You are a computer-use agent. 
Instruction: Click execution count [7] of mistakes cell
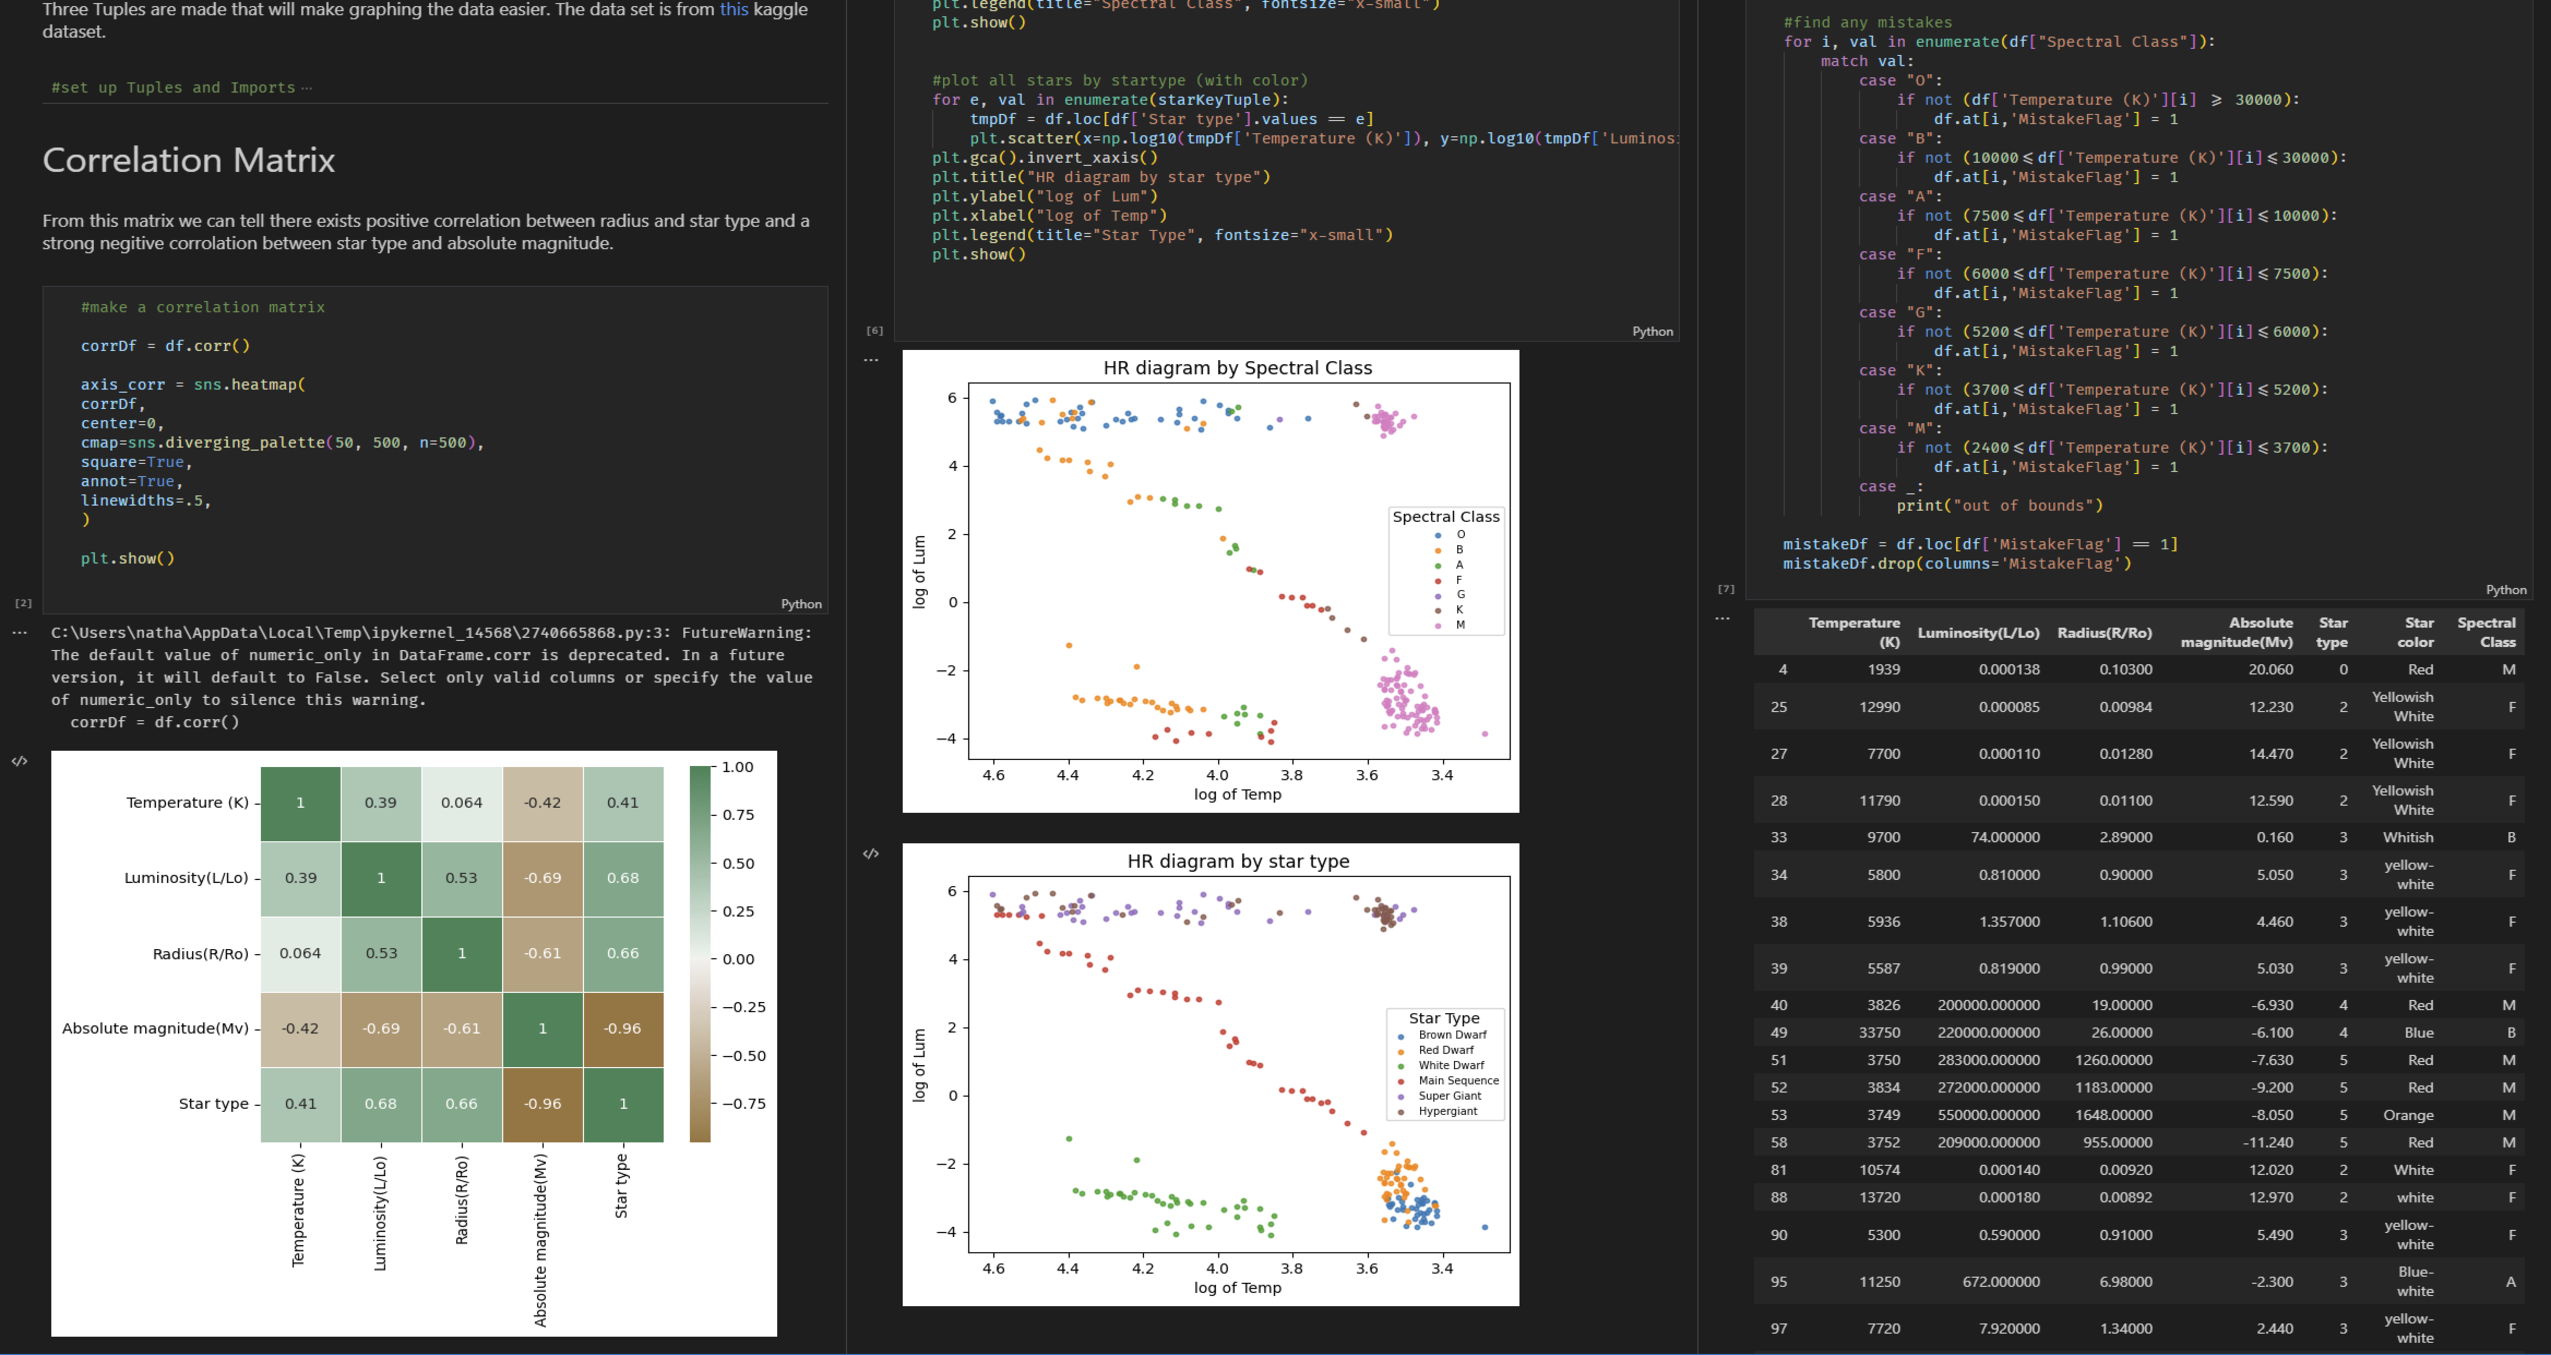(1726, 589)
